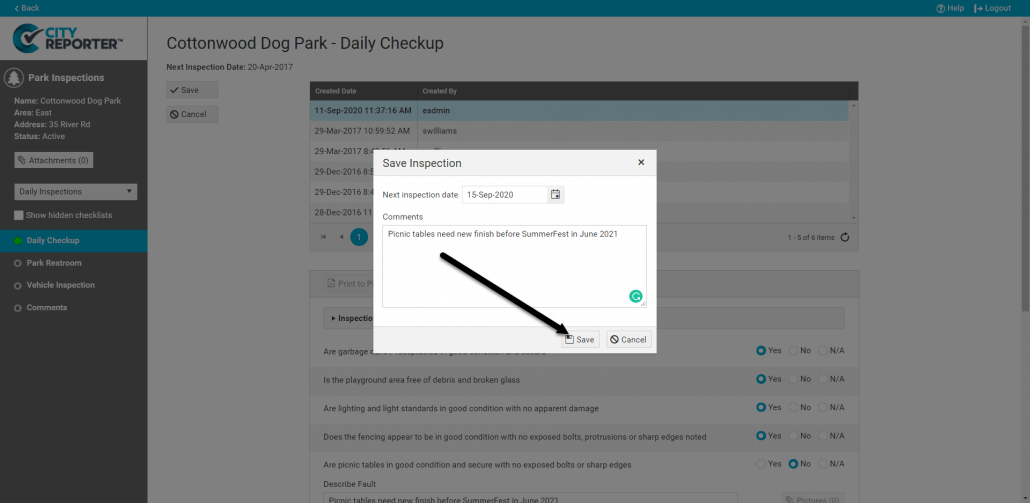This screenshot has height=503, width=1030.
Task: Open the Daily Inspections dropdown
Action: 76,191
